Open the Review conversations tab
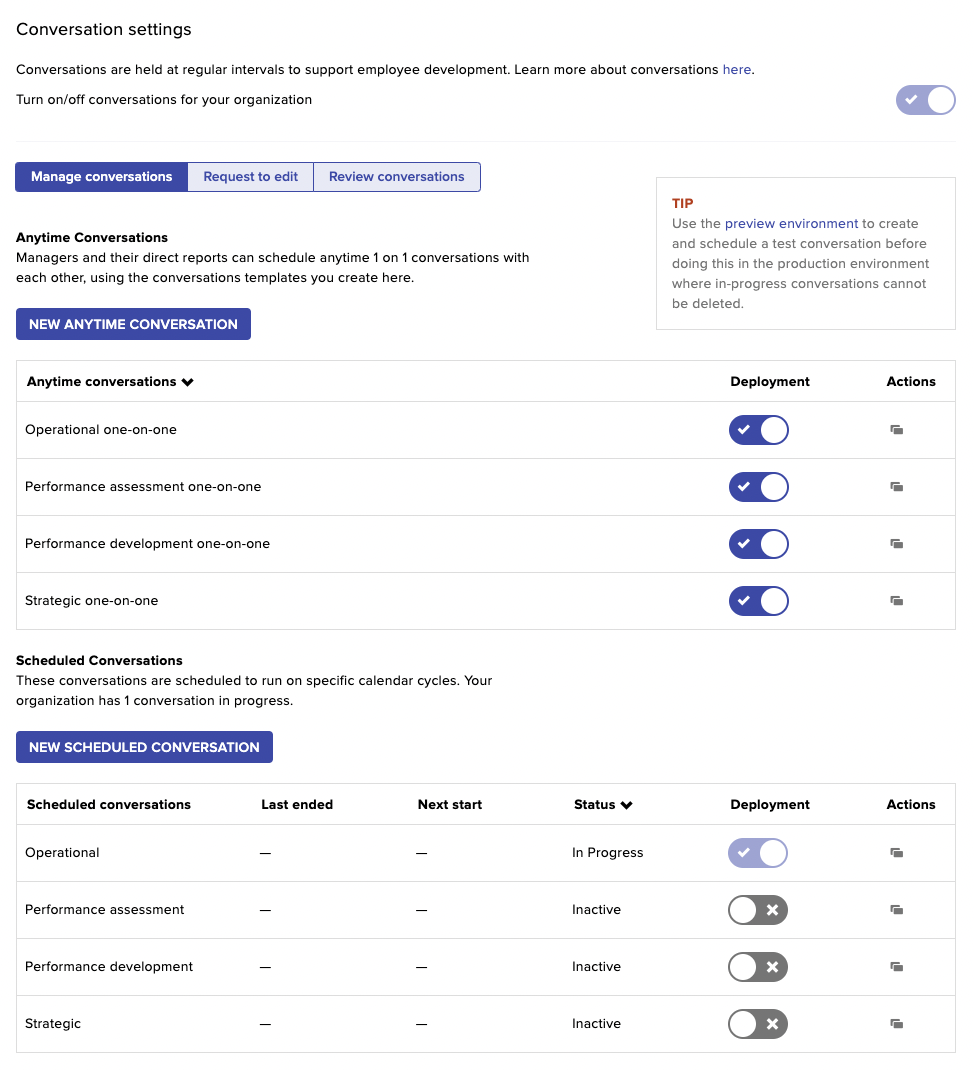Screen dimensions: 974x1070 coord(396,176)
